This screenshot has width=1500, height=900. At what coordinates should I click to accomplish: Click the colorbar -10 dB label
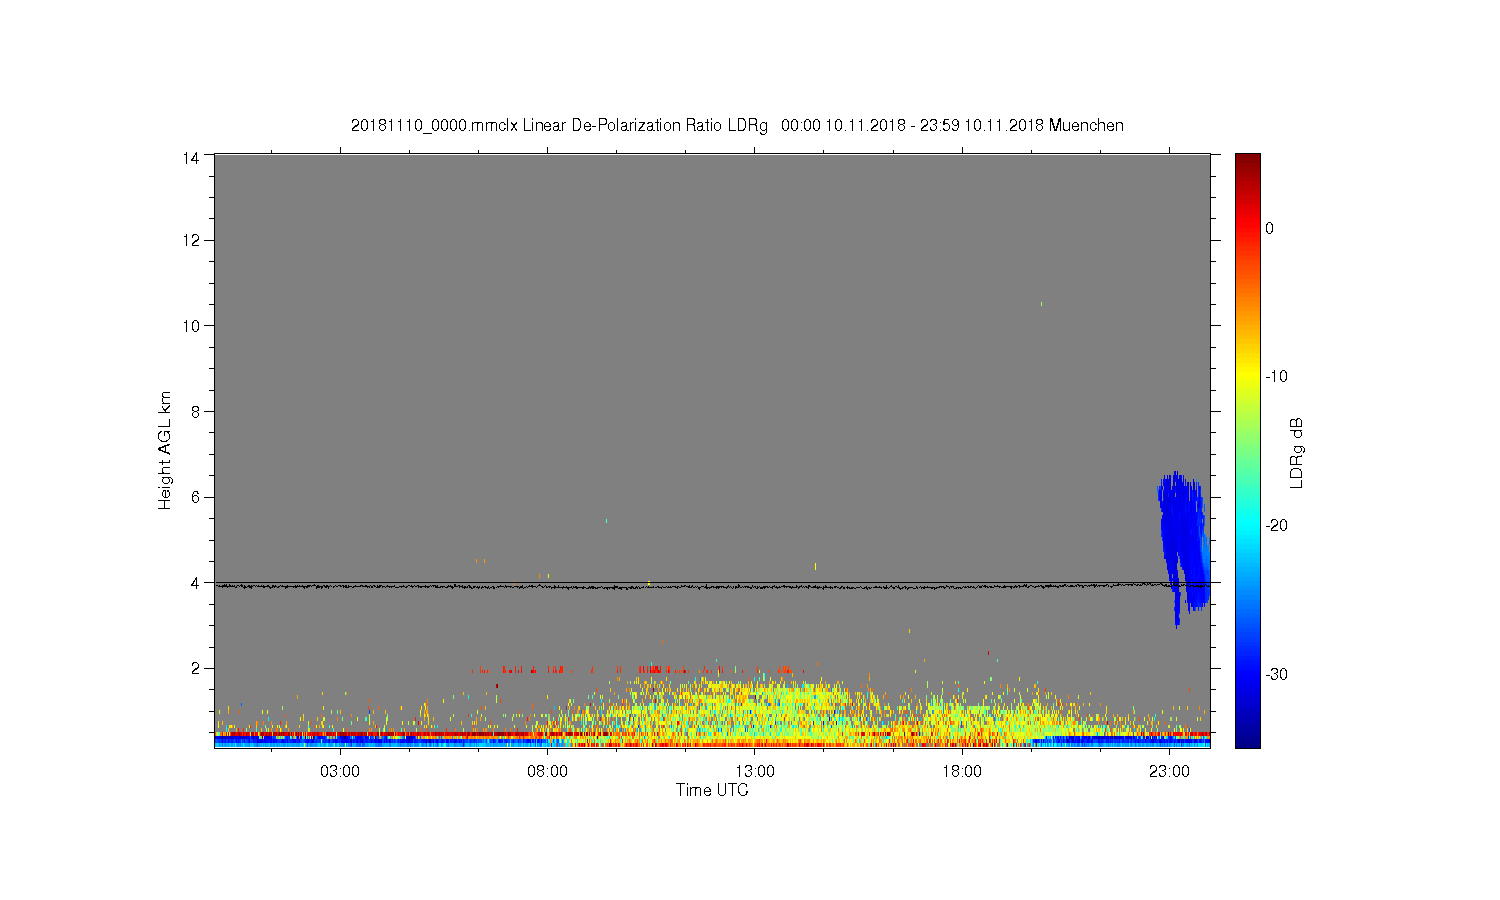[x=1275, y=377]
